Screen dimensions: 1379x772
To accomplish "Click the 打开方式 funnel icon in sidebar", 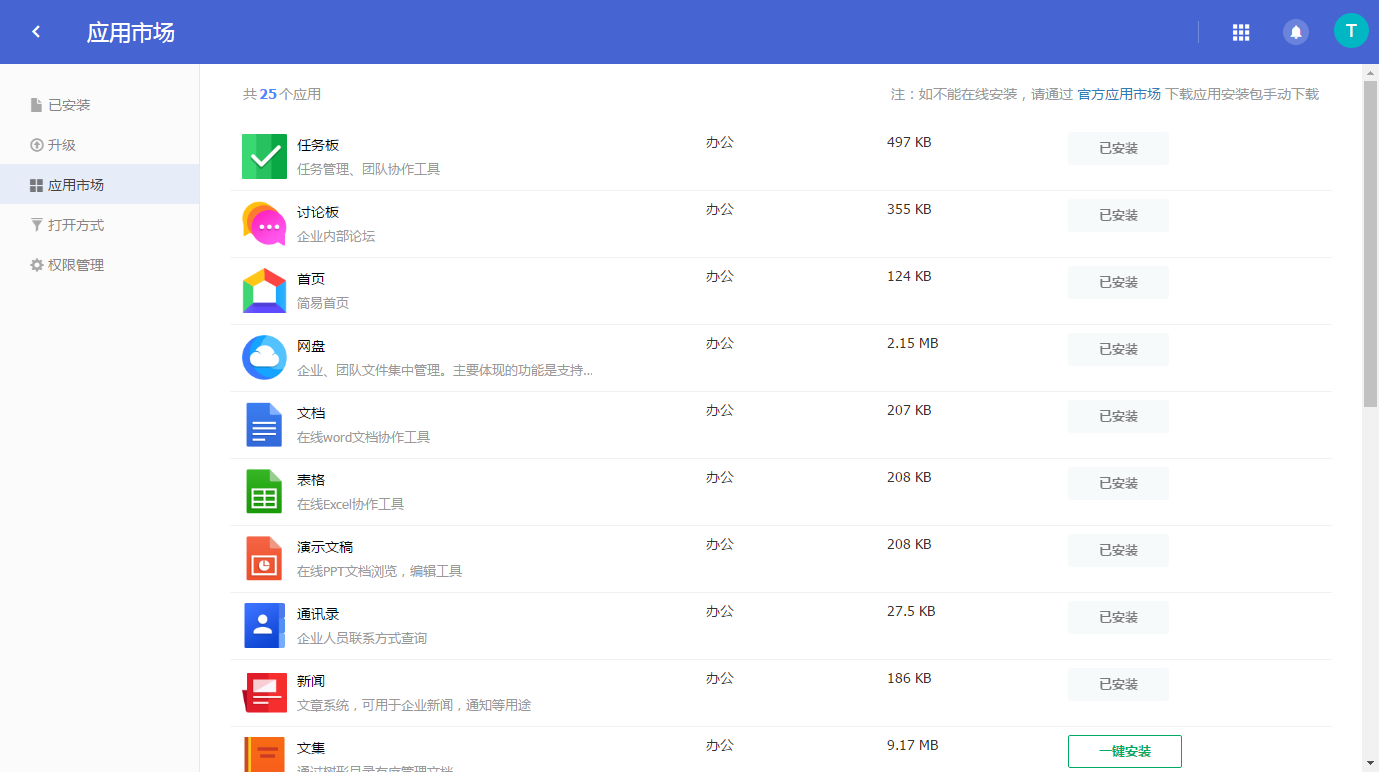I will (x=37, y=225).
